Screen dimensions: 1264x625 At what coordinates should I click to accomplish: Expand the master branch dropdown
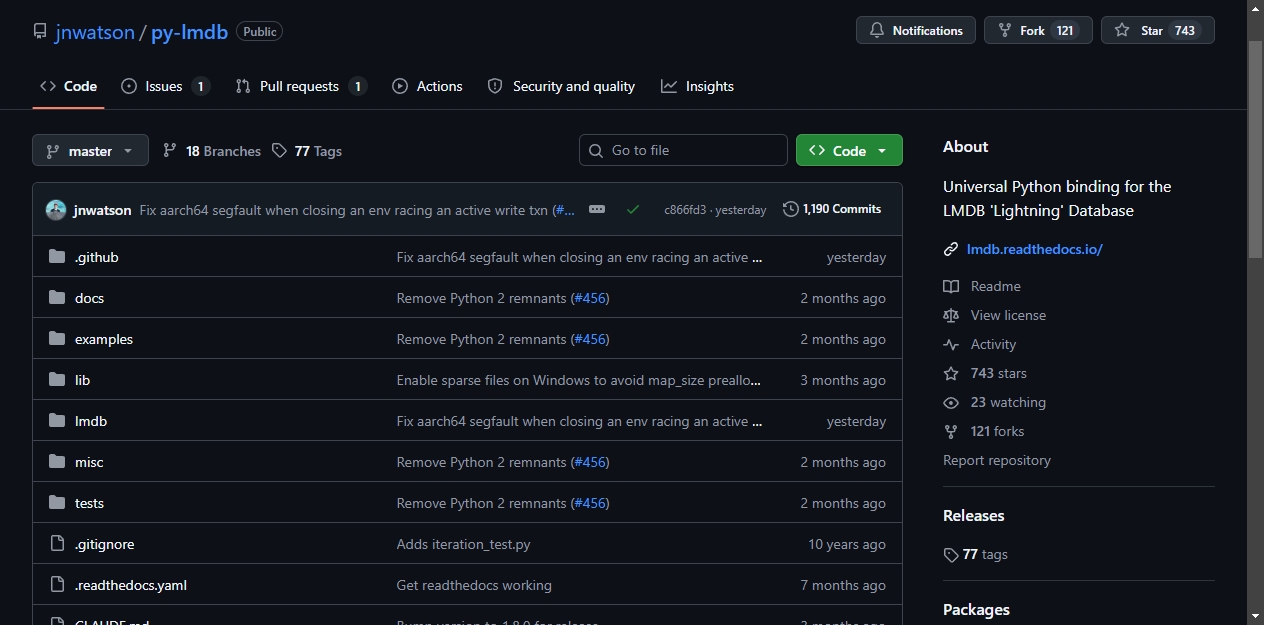tap(90, 151)
